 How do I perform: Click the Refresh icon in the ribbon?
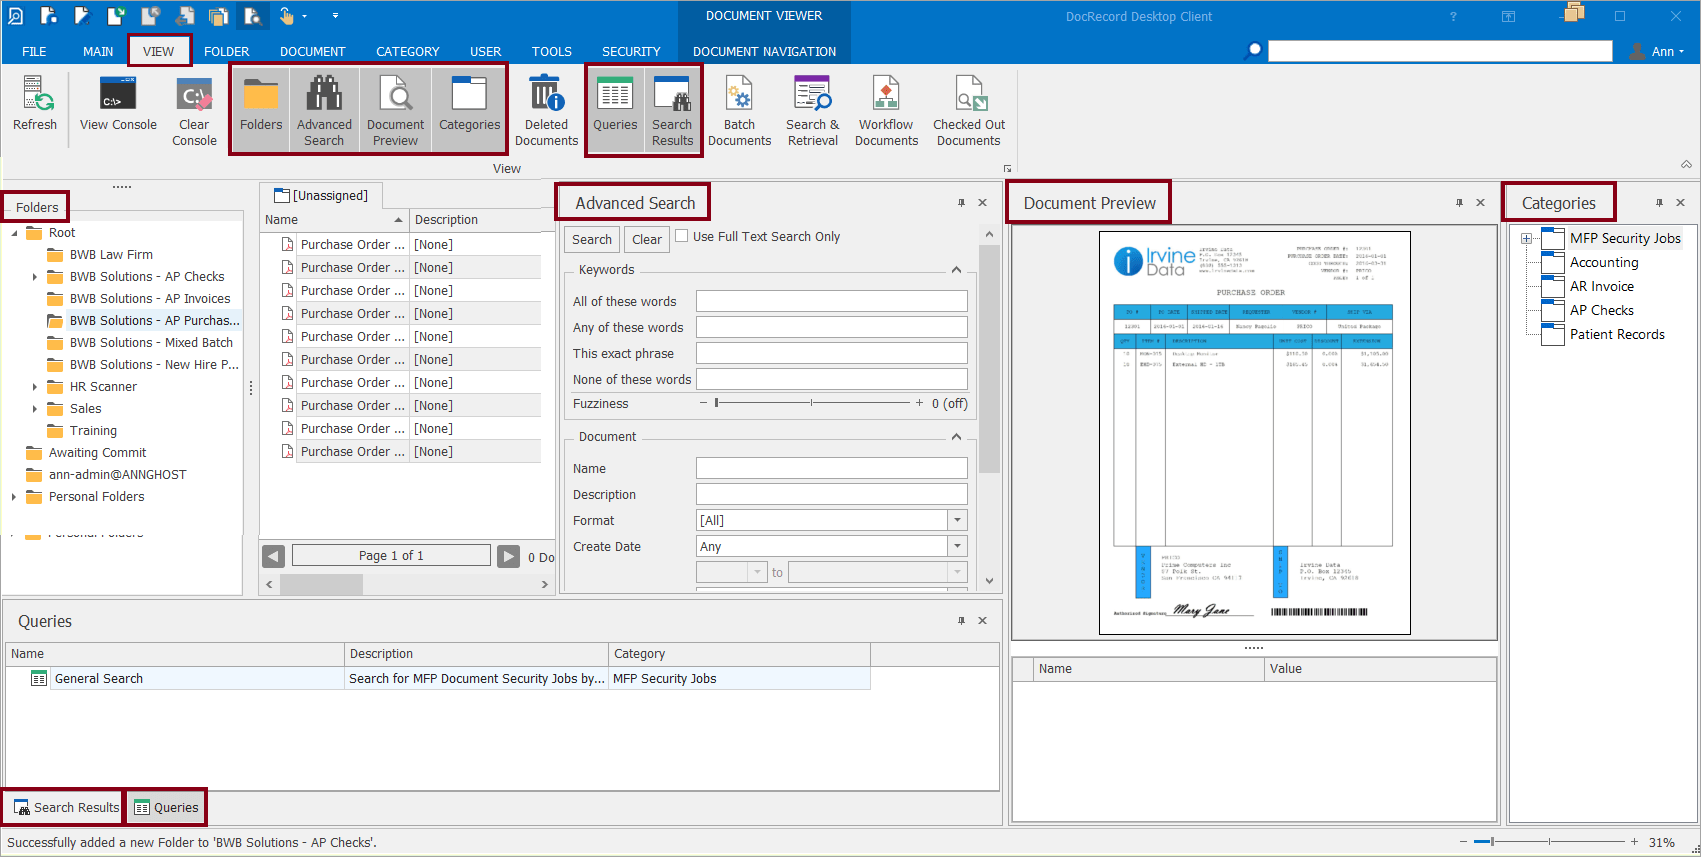point(35,104)
